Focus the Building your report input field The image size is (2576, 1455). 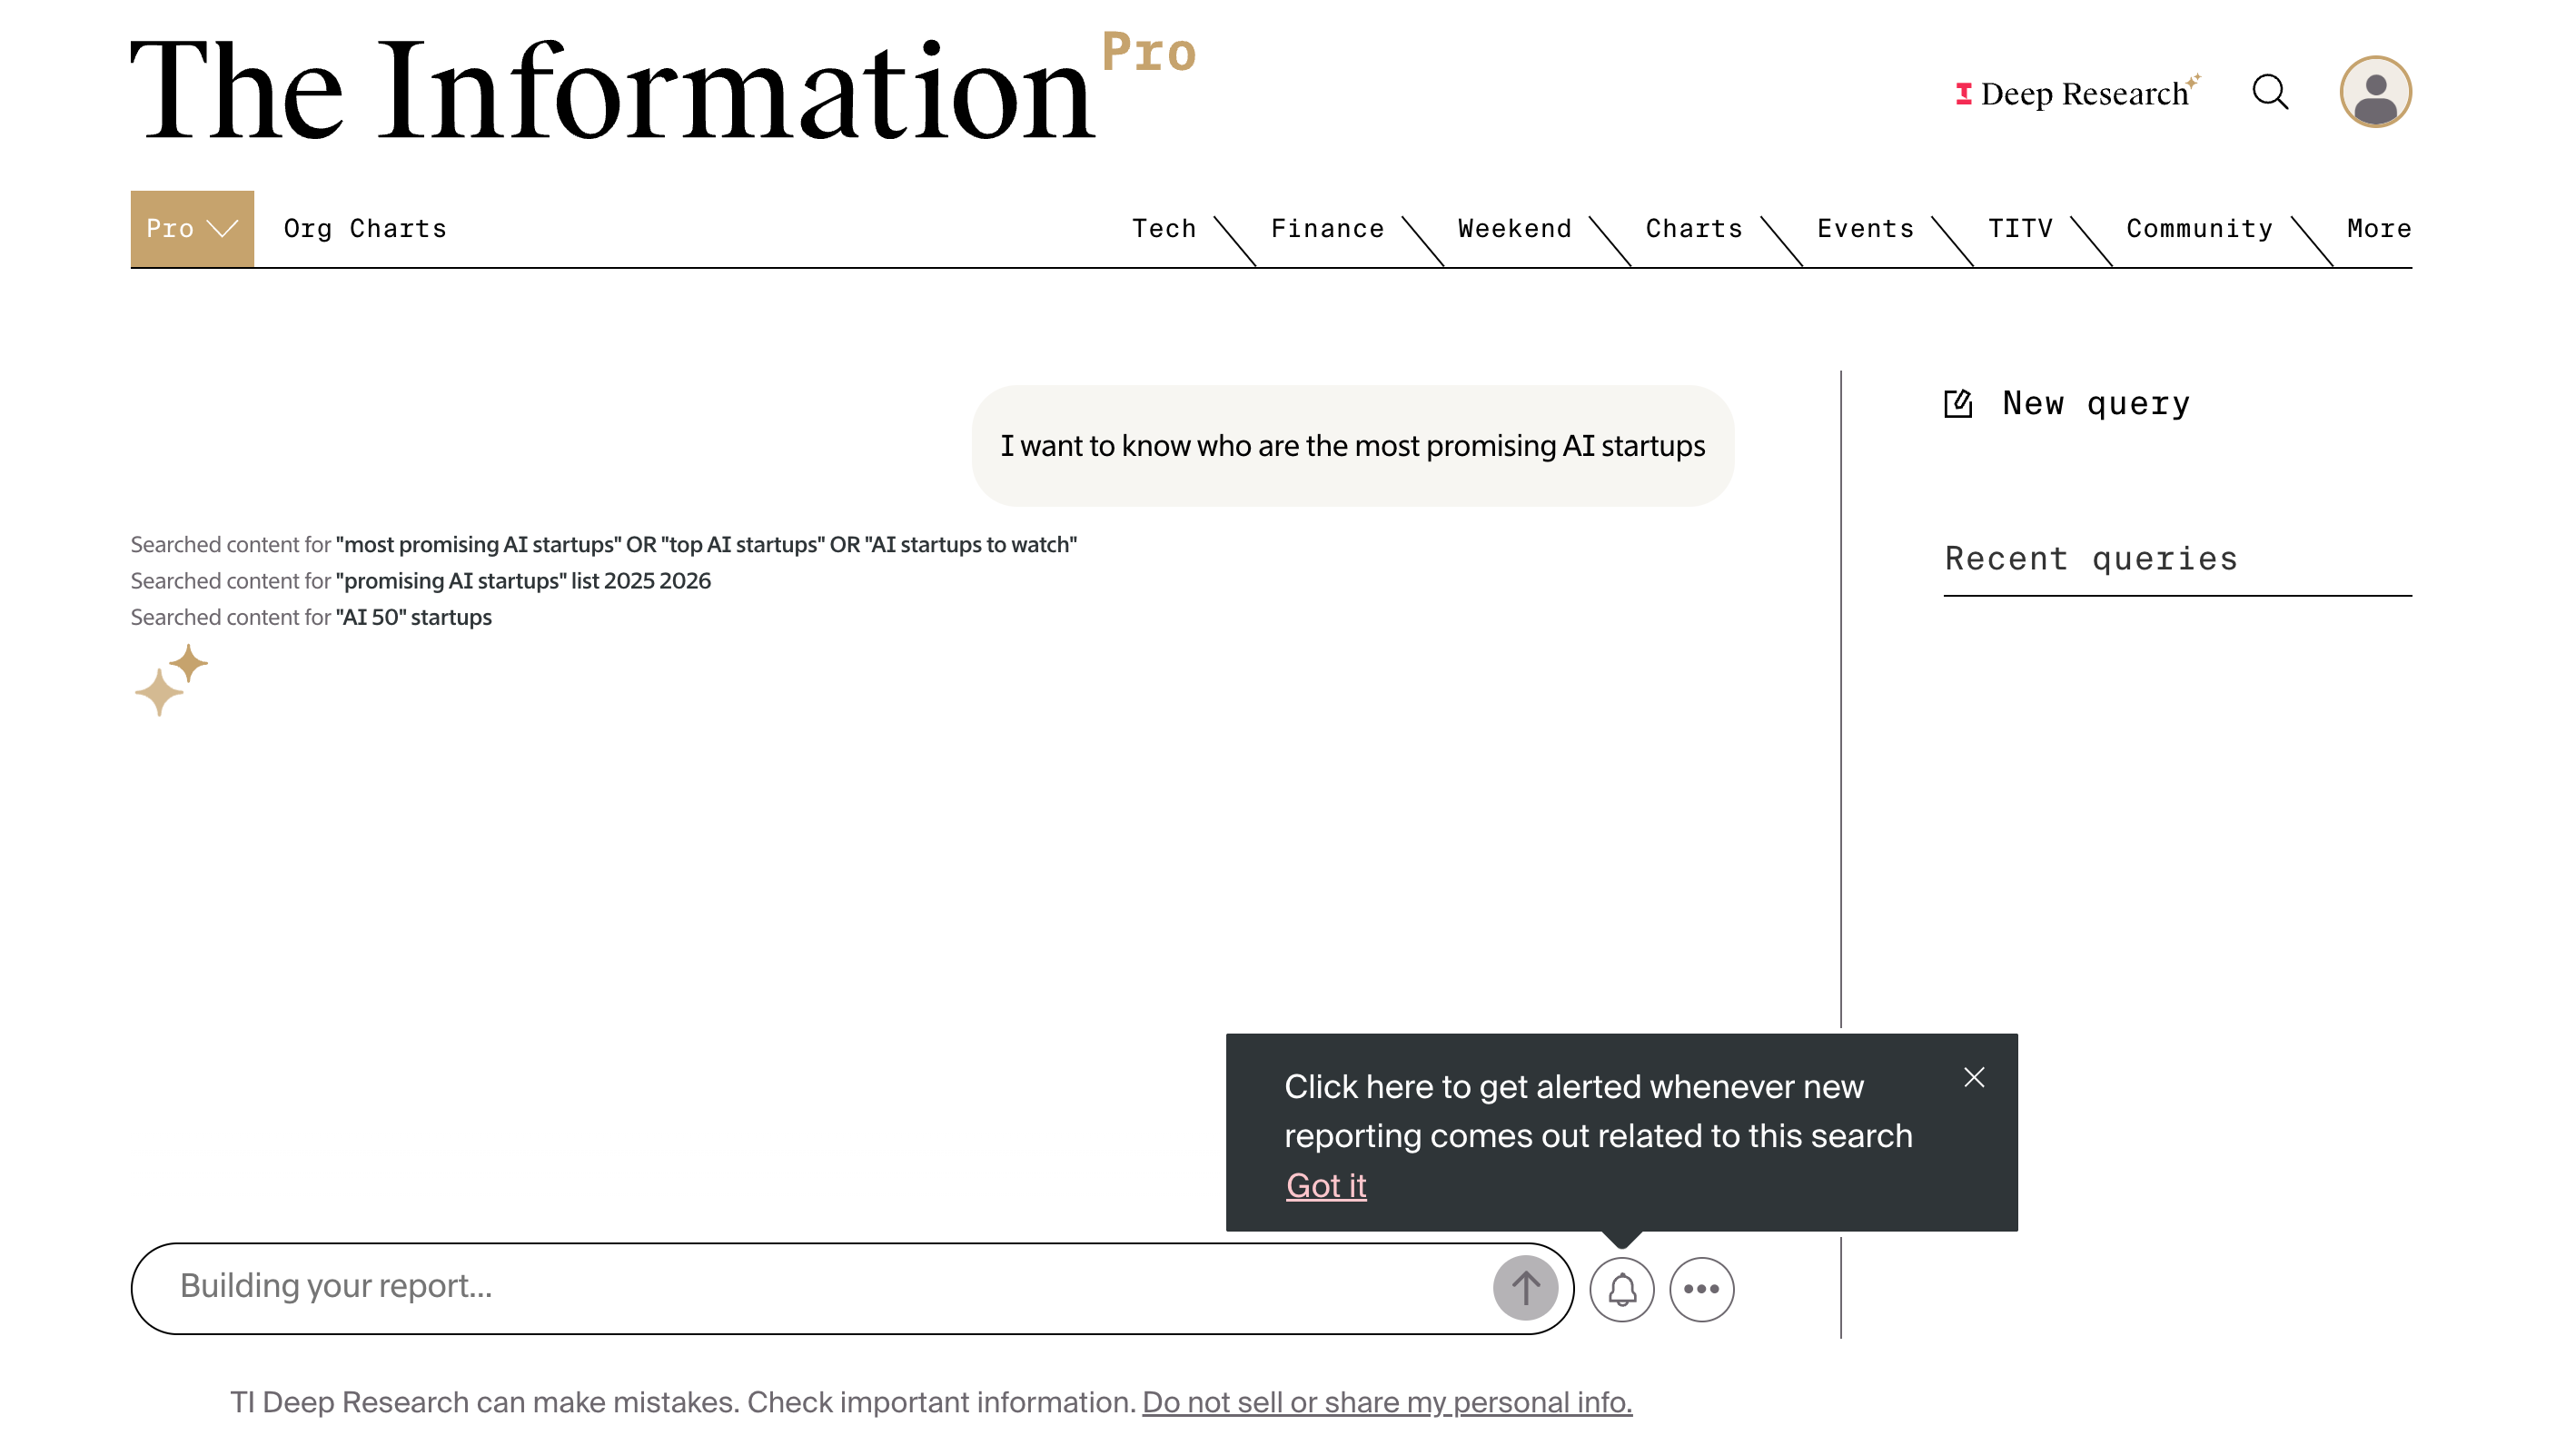pos(852,1288)
